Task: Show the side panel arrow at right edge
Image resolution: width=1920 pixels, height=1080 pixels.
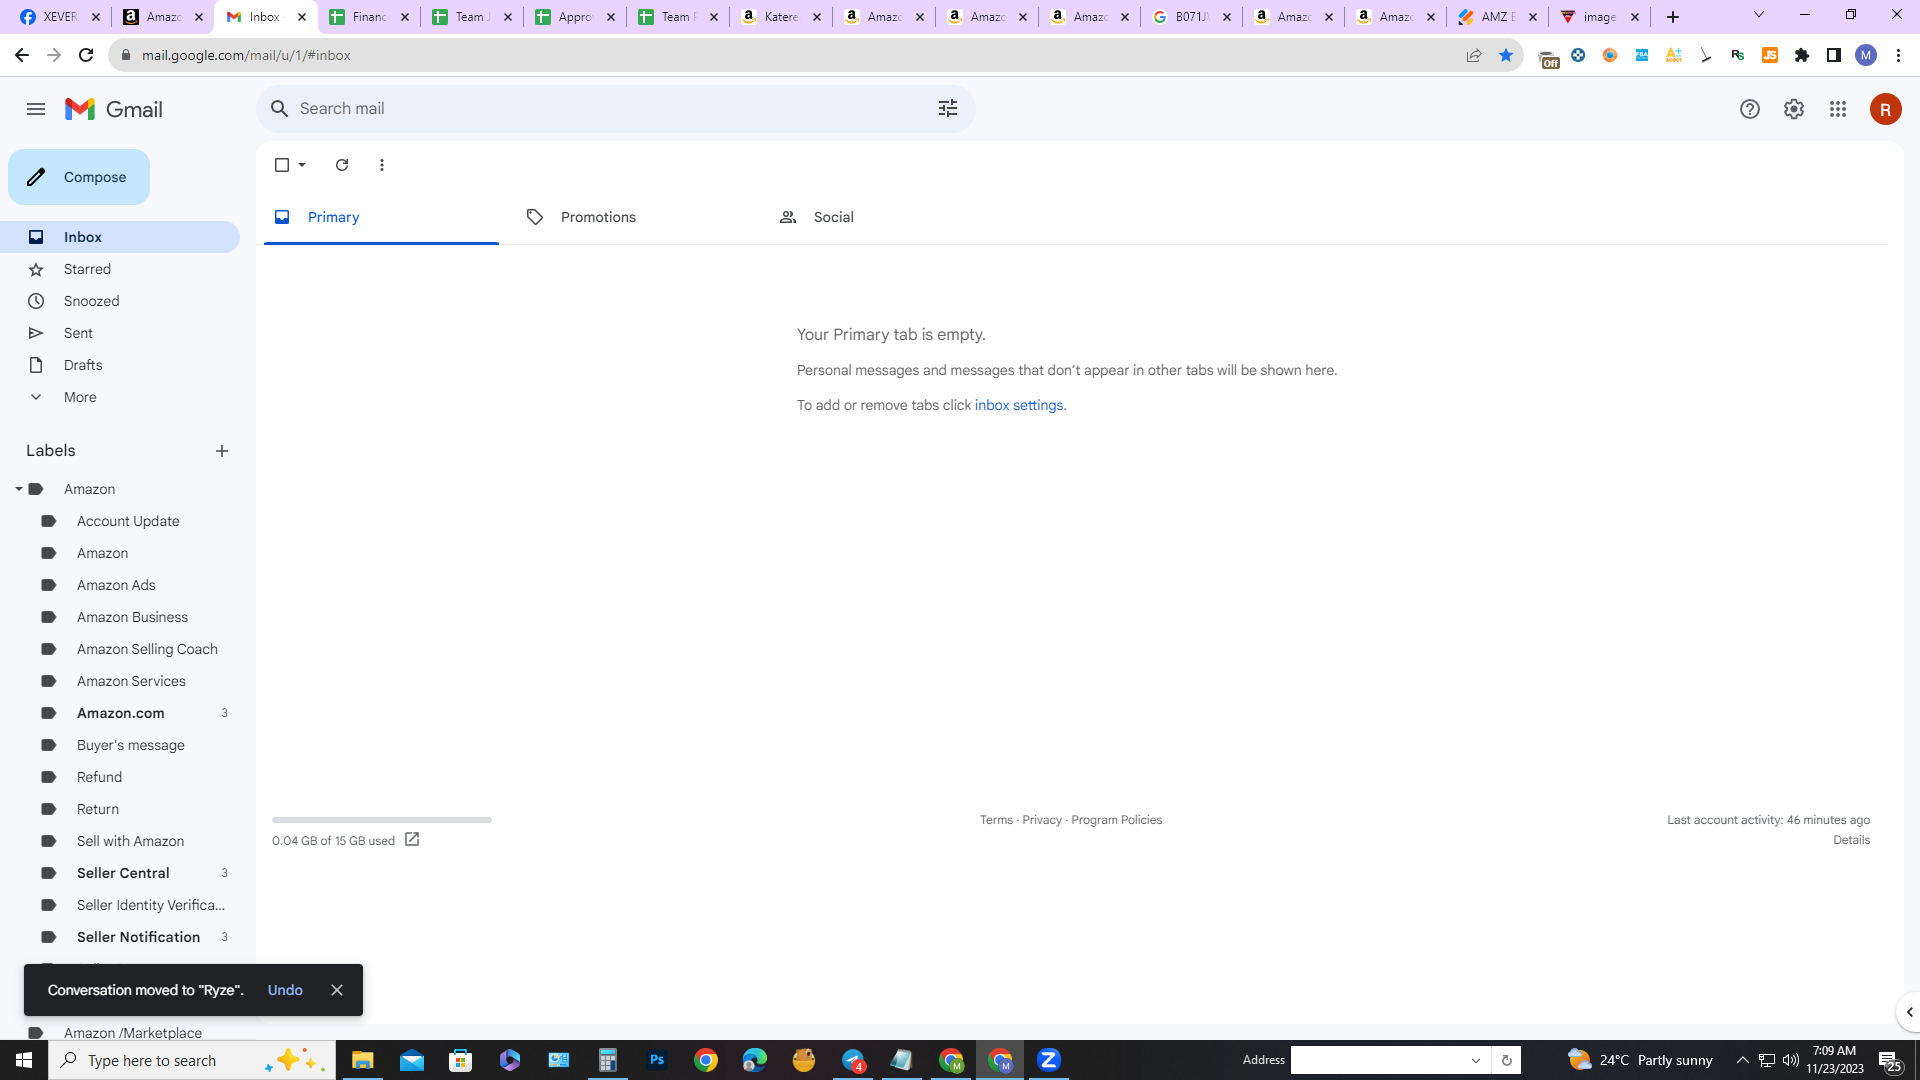Action: point(1909,1012)
